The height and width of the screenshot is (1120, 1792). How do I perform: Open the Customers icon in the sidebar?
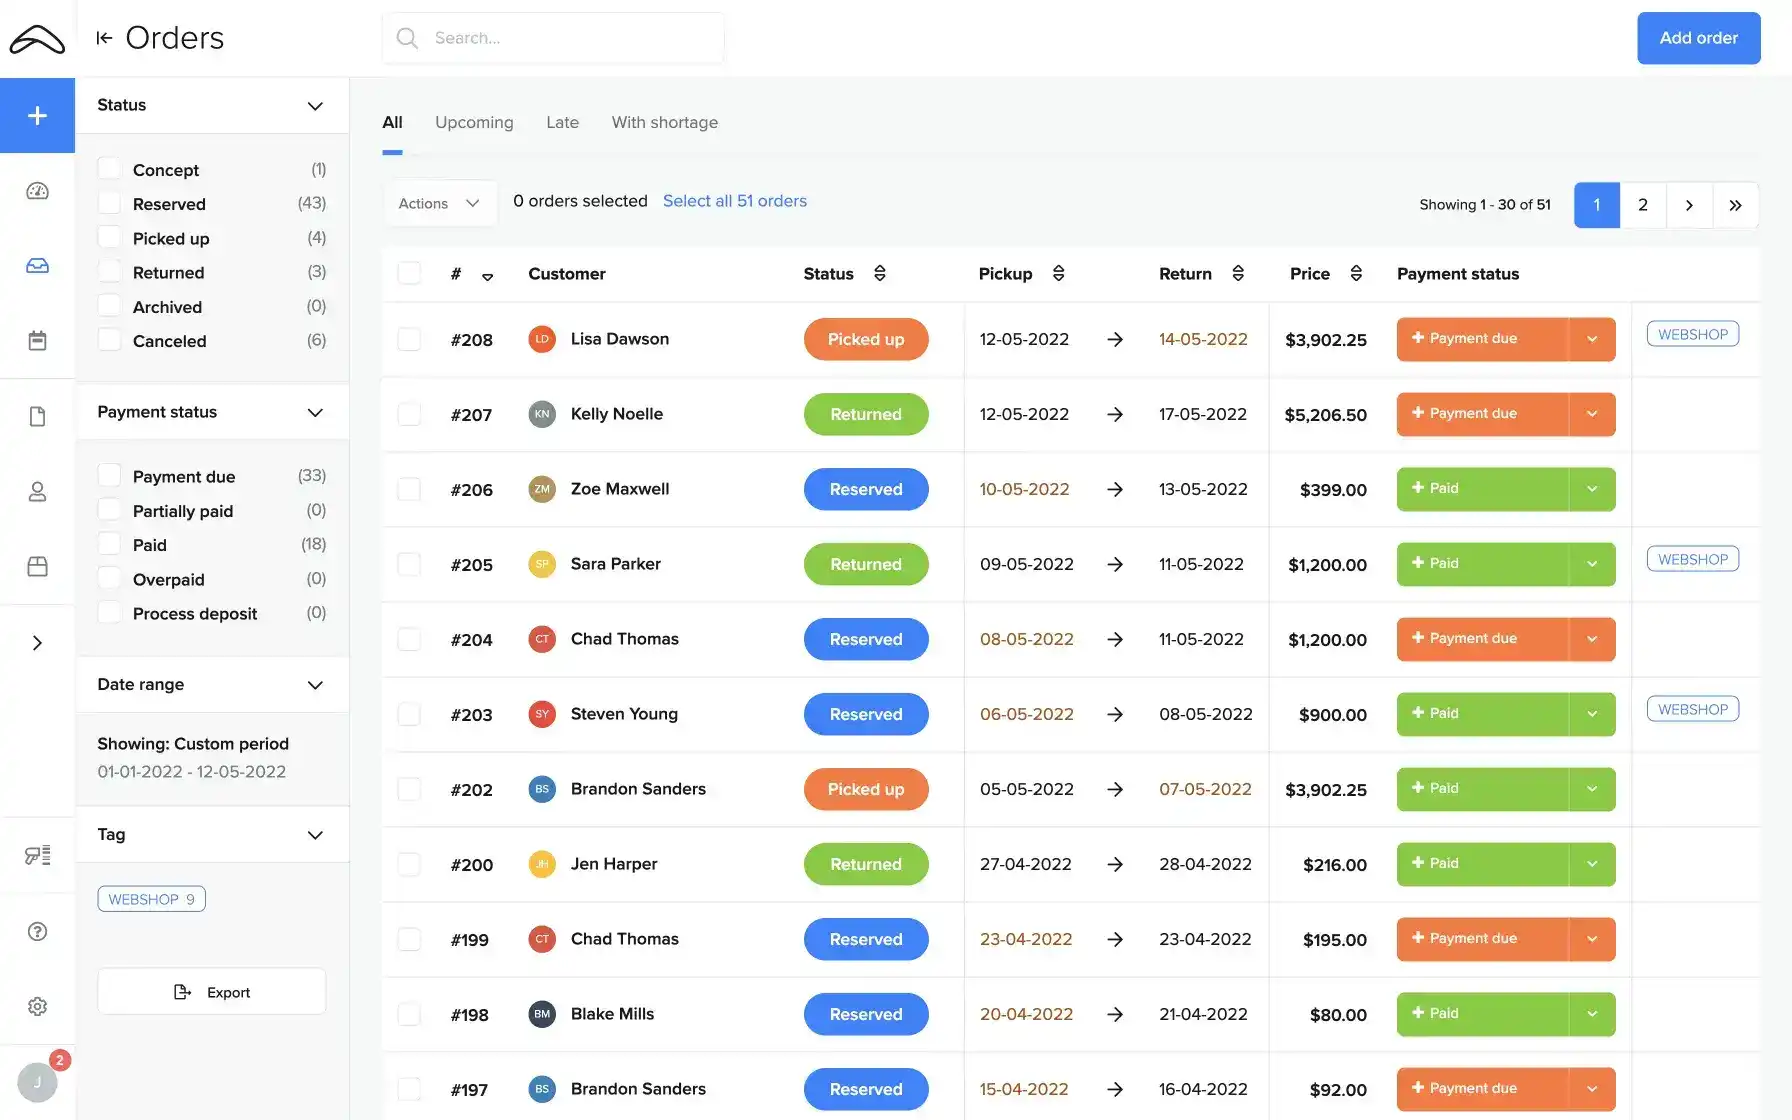(x=37, y=491)
